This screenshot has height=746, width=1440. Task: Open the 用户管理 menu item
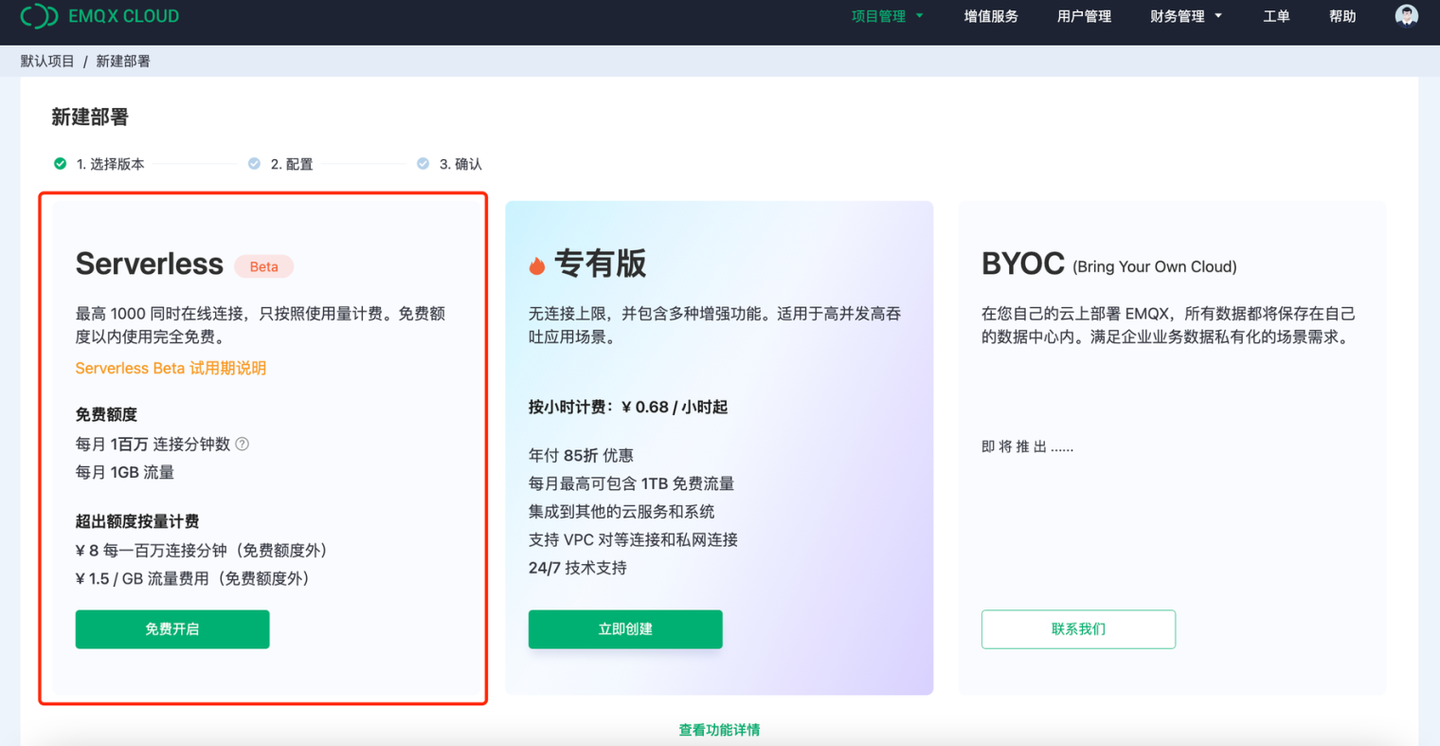pyautogui.click(x=1084, y=16)
